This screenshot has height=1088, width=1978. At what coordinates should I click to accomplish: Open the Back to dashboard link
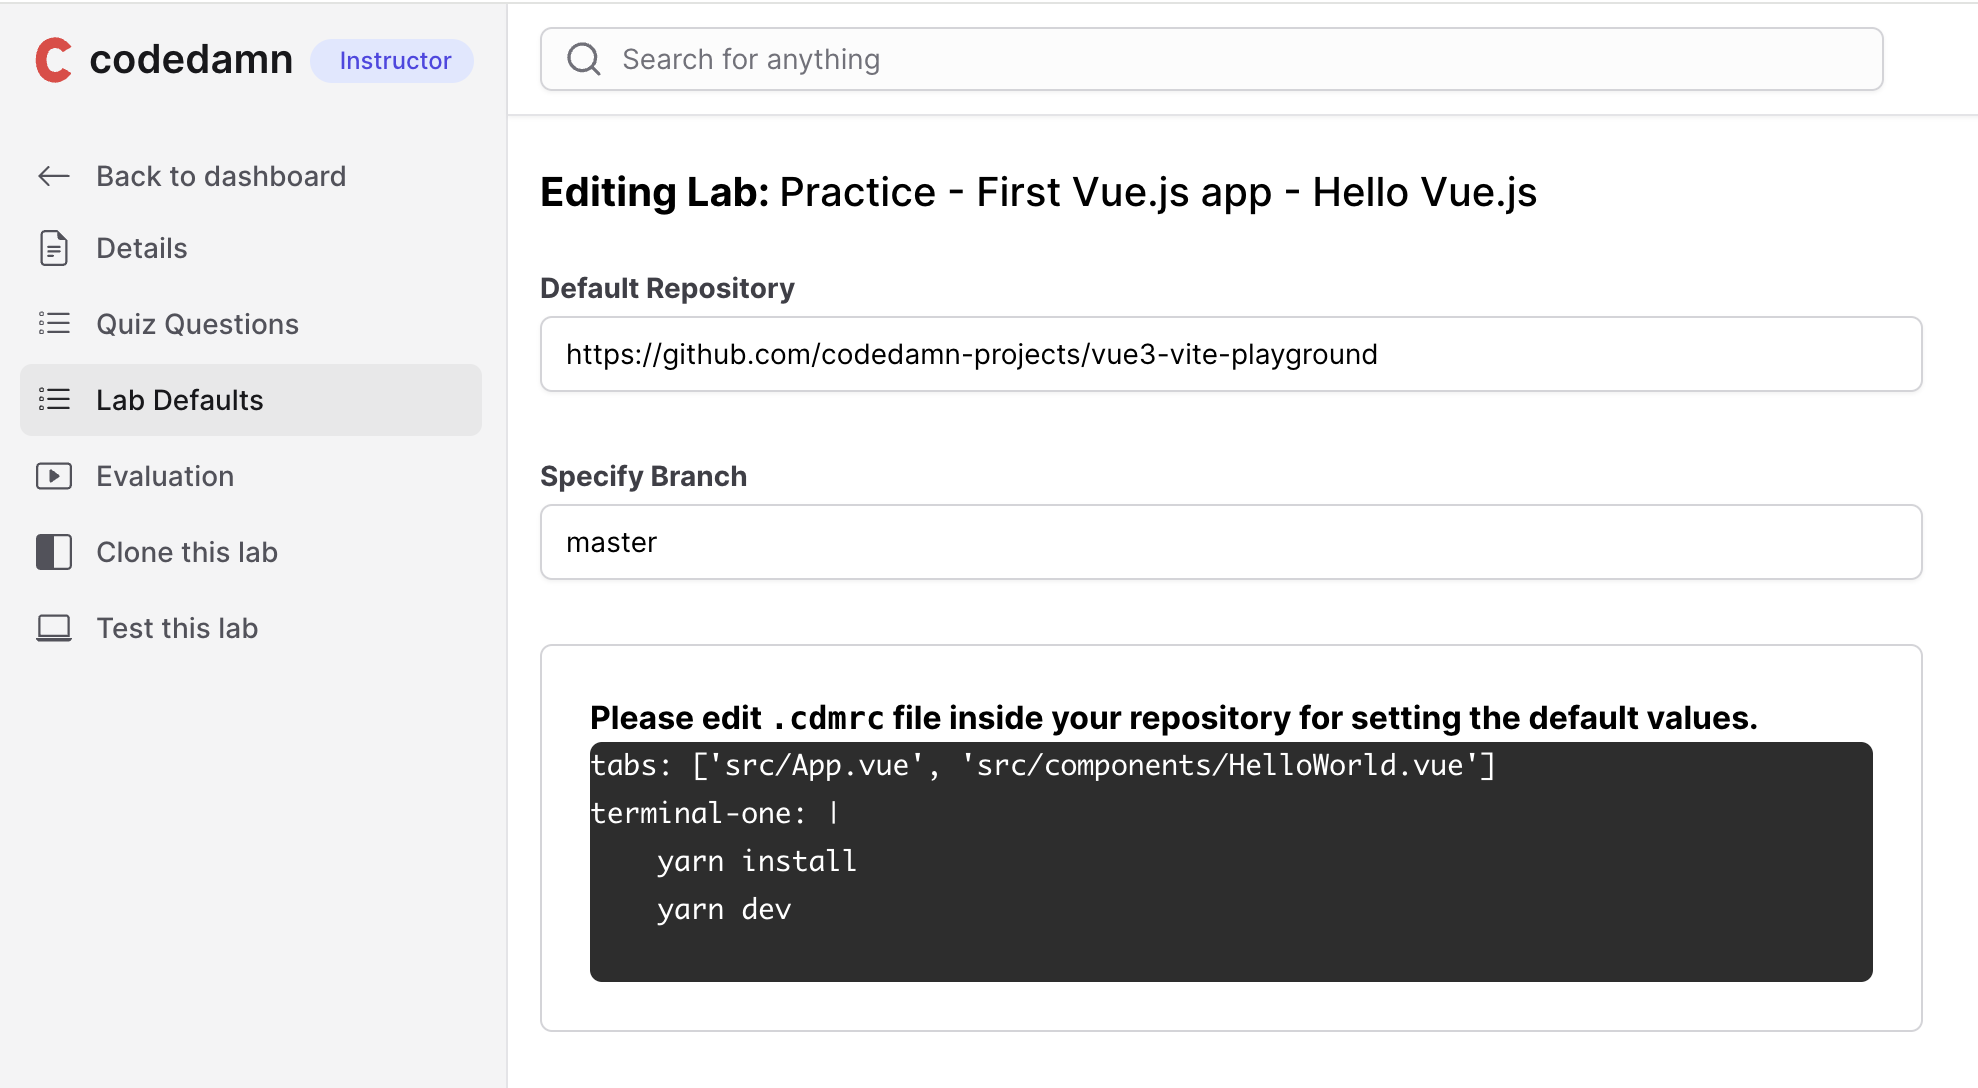(x=221, y=176)
